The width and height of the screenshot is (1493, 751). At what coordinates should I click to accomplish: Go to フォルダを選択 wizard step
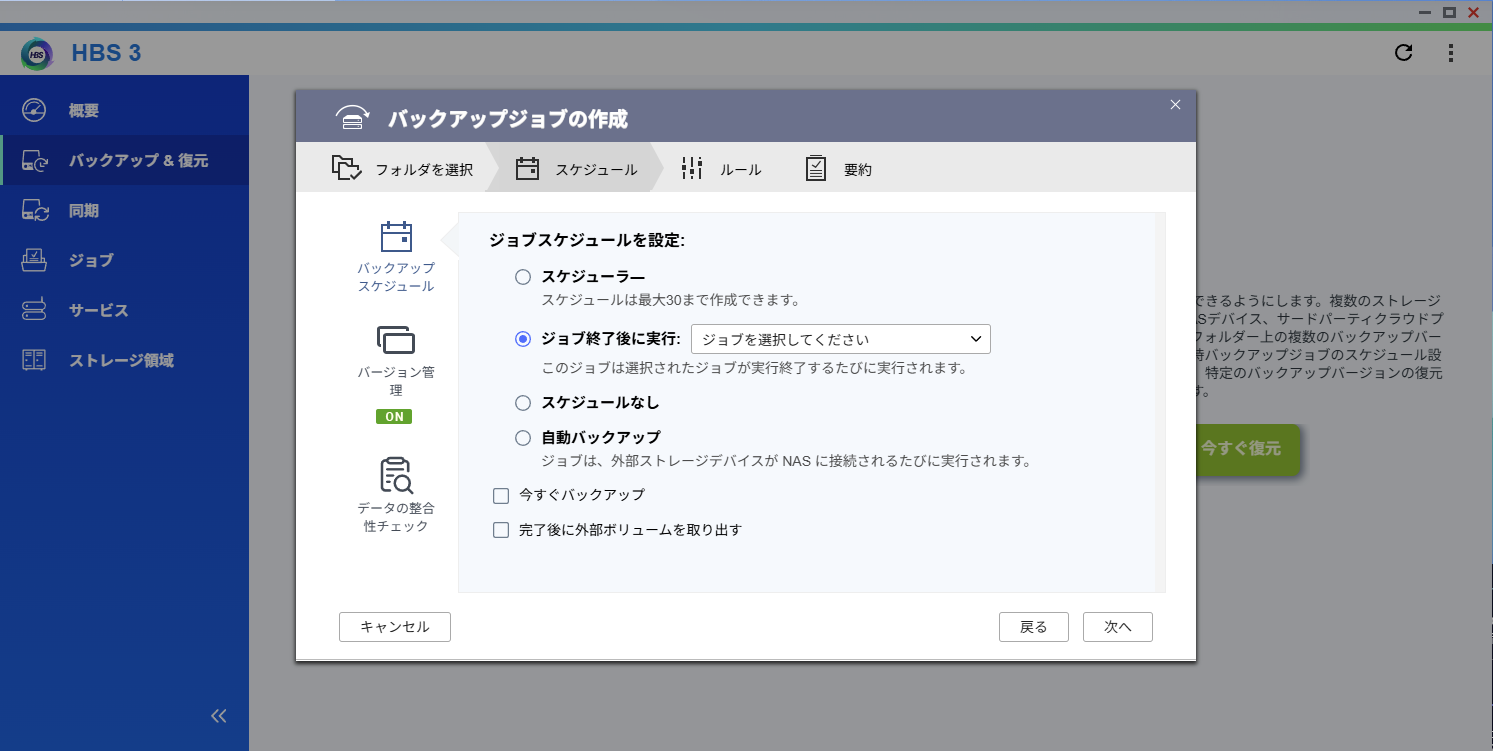(402, 169)
